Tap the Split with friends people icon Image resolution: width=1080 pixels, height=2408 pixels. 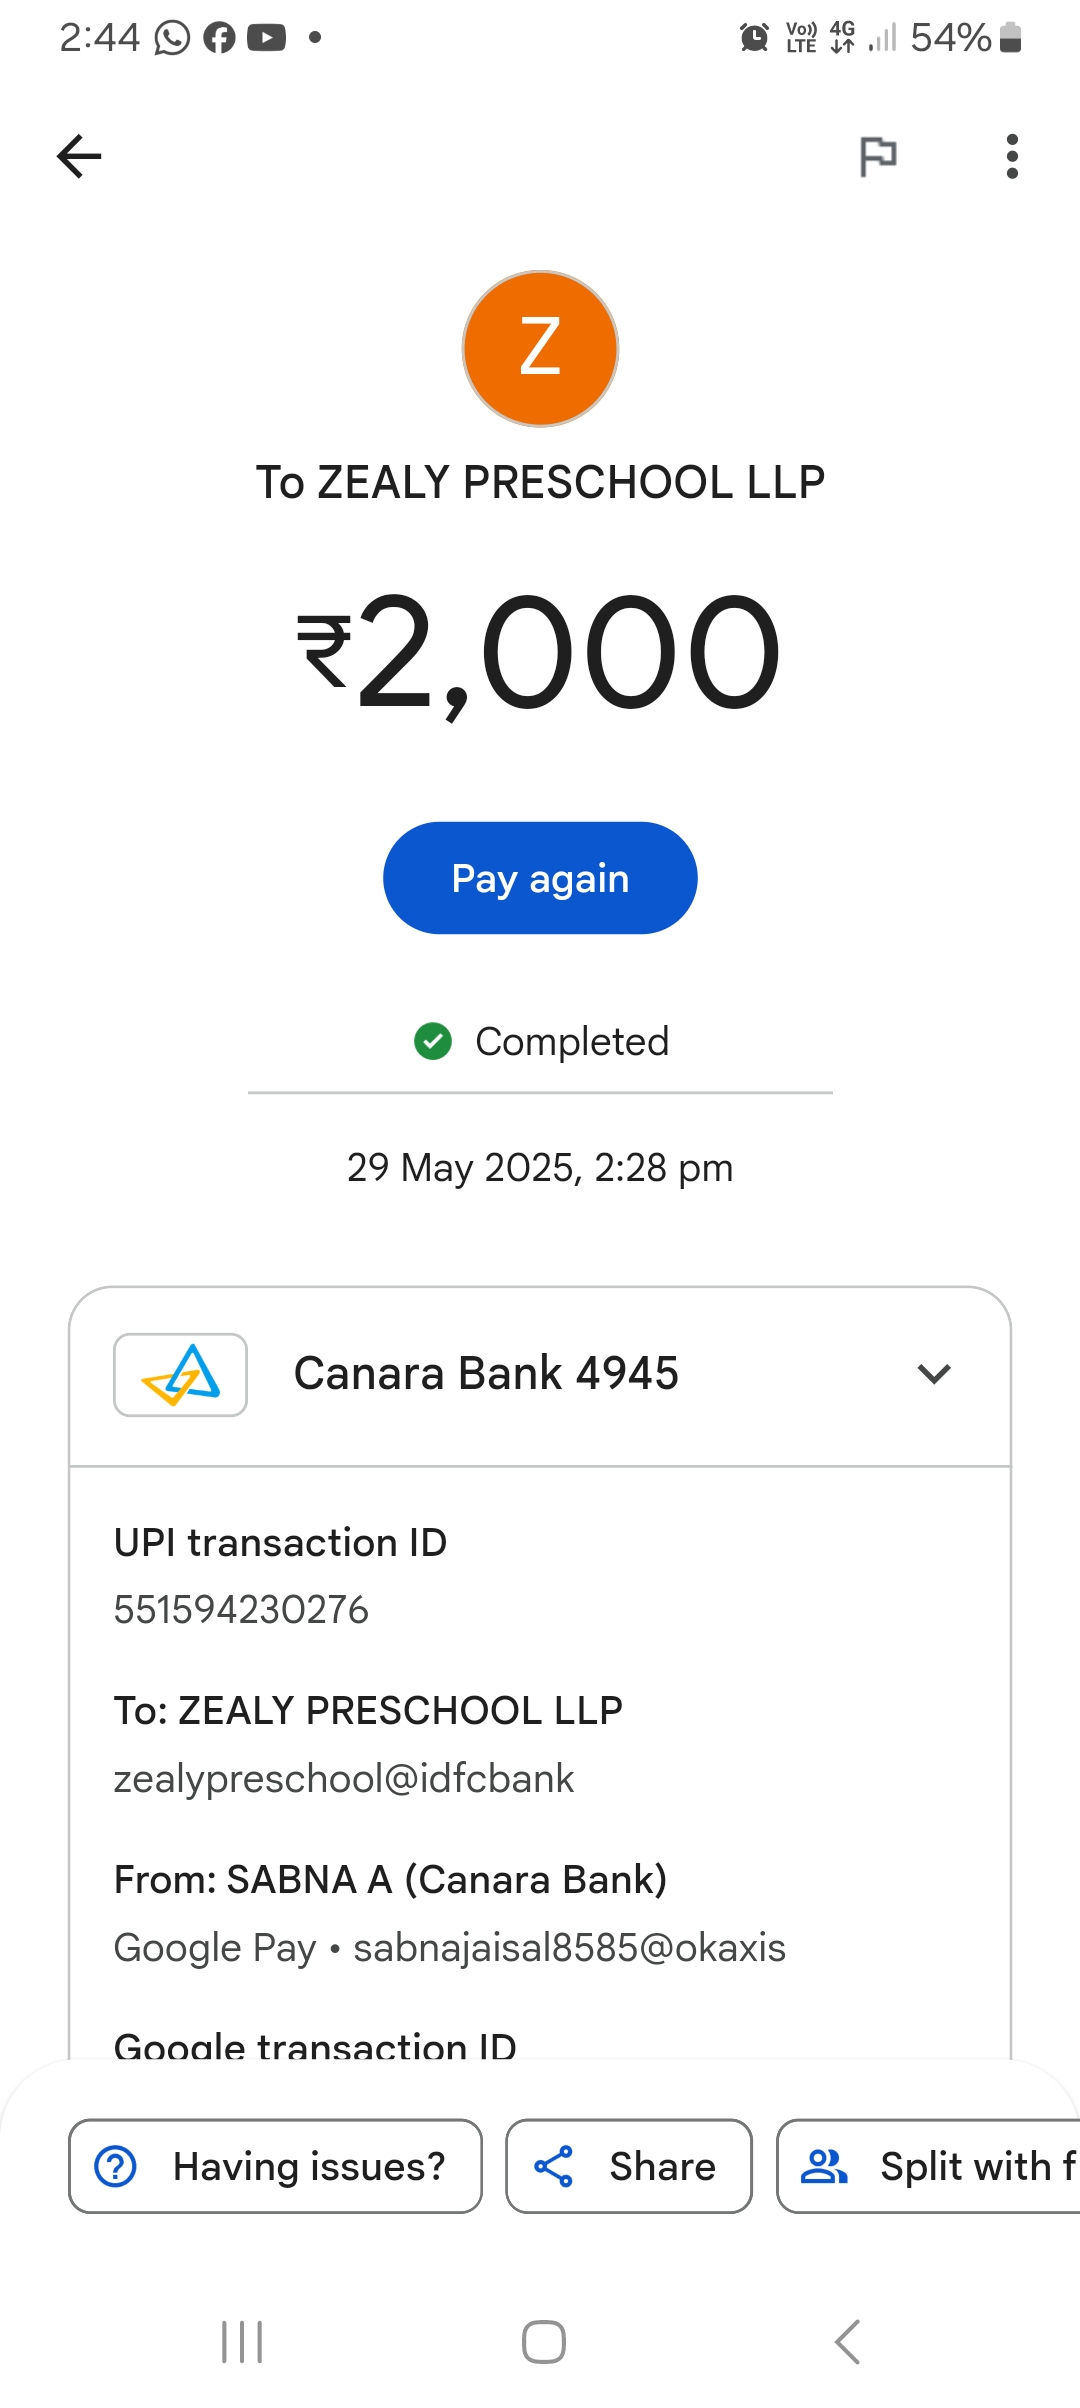click(824, 2166)
